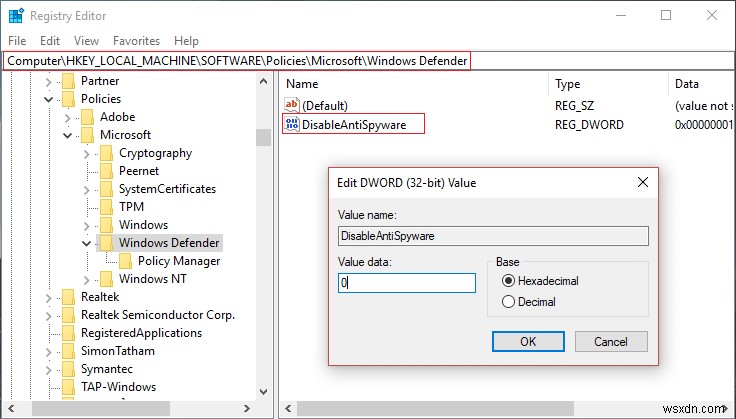The image size is (736, 419).
Task: Click the (Default) string value icon
Action: [x=292, y=104]
